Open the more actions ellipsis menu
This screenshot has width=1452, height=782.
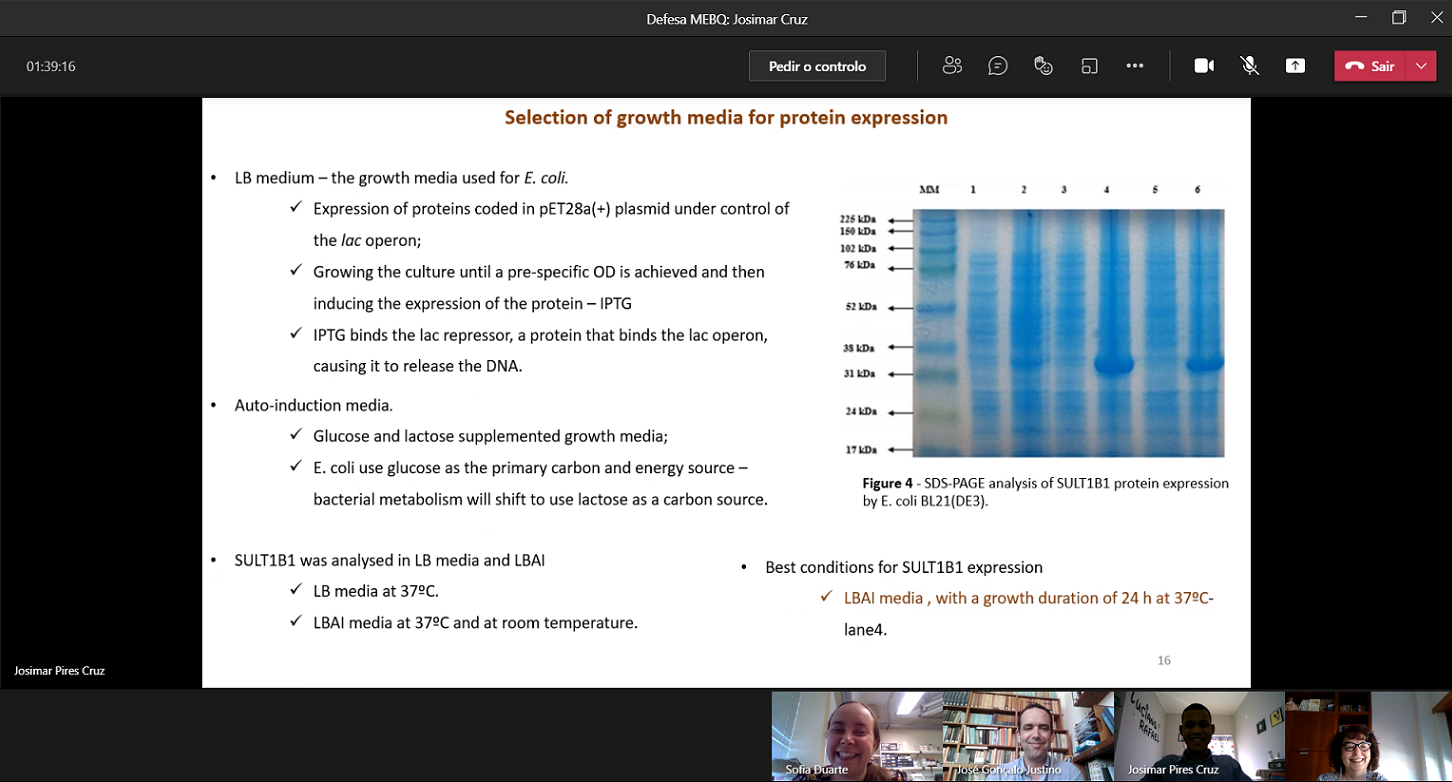[x=1134, y=66]
